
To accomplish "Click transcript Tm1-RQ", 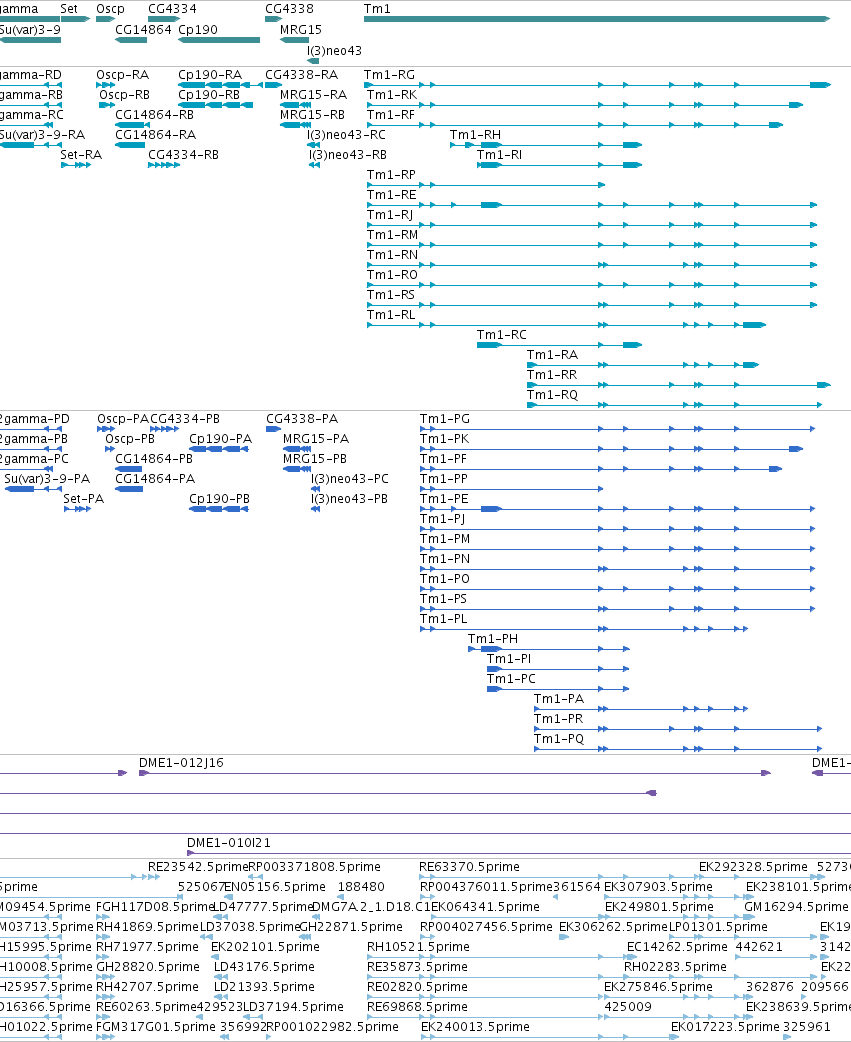I will [x=674, y=404].
